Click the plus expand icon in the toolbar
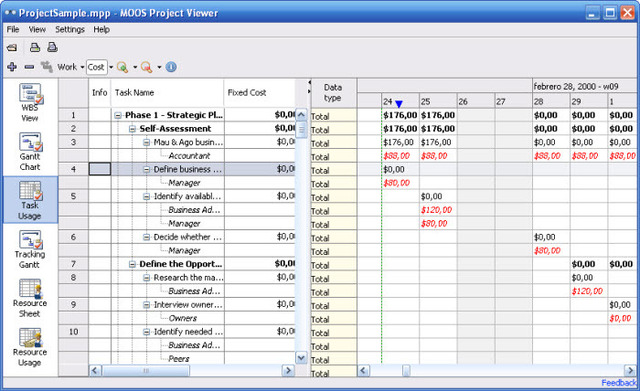Image resolution: width=640 pixels, height=391 pixels. point(12,67)
